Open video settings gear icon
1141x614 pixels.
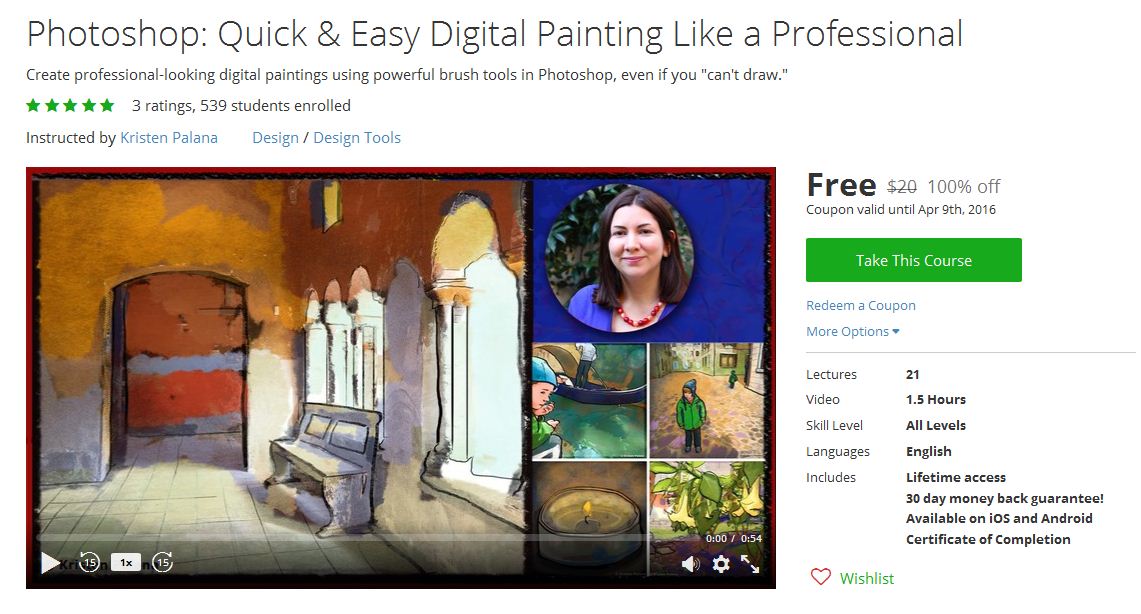point(720,564)
